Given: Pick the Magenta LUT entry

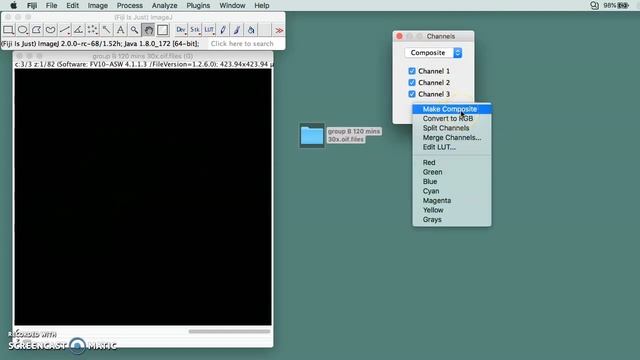Looking at the screenshot, I should coord(452,200).
